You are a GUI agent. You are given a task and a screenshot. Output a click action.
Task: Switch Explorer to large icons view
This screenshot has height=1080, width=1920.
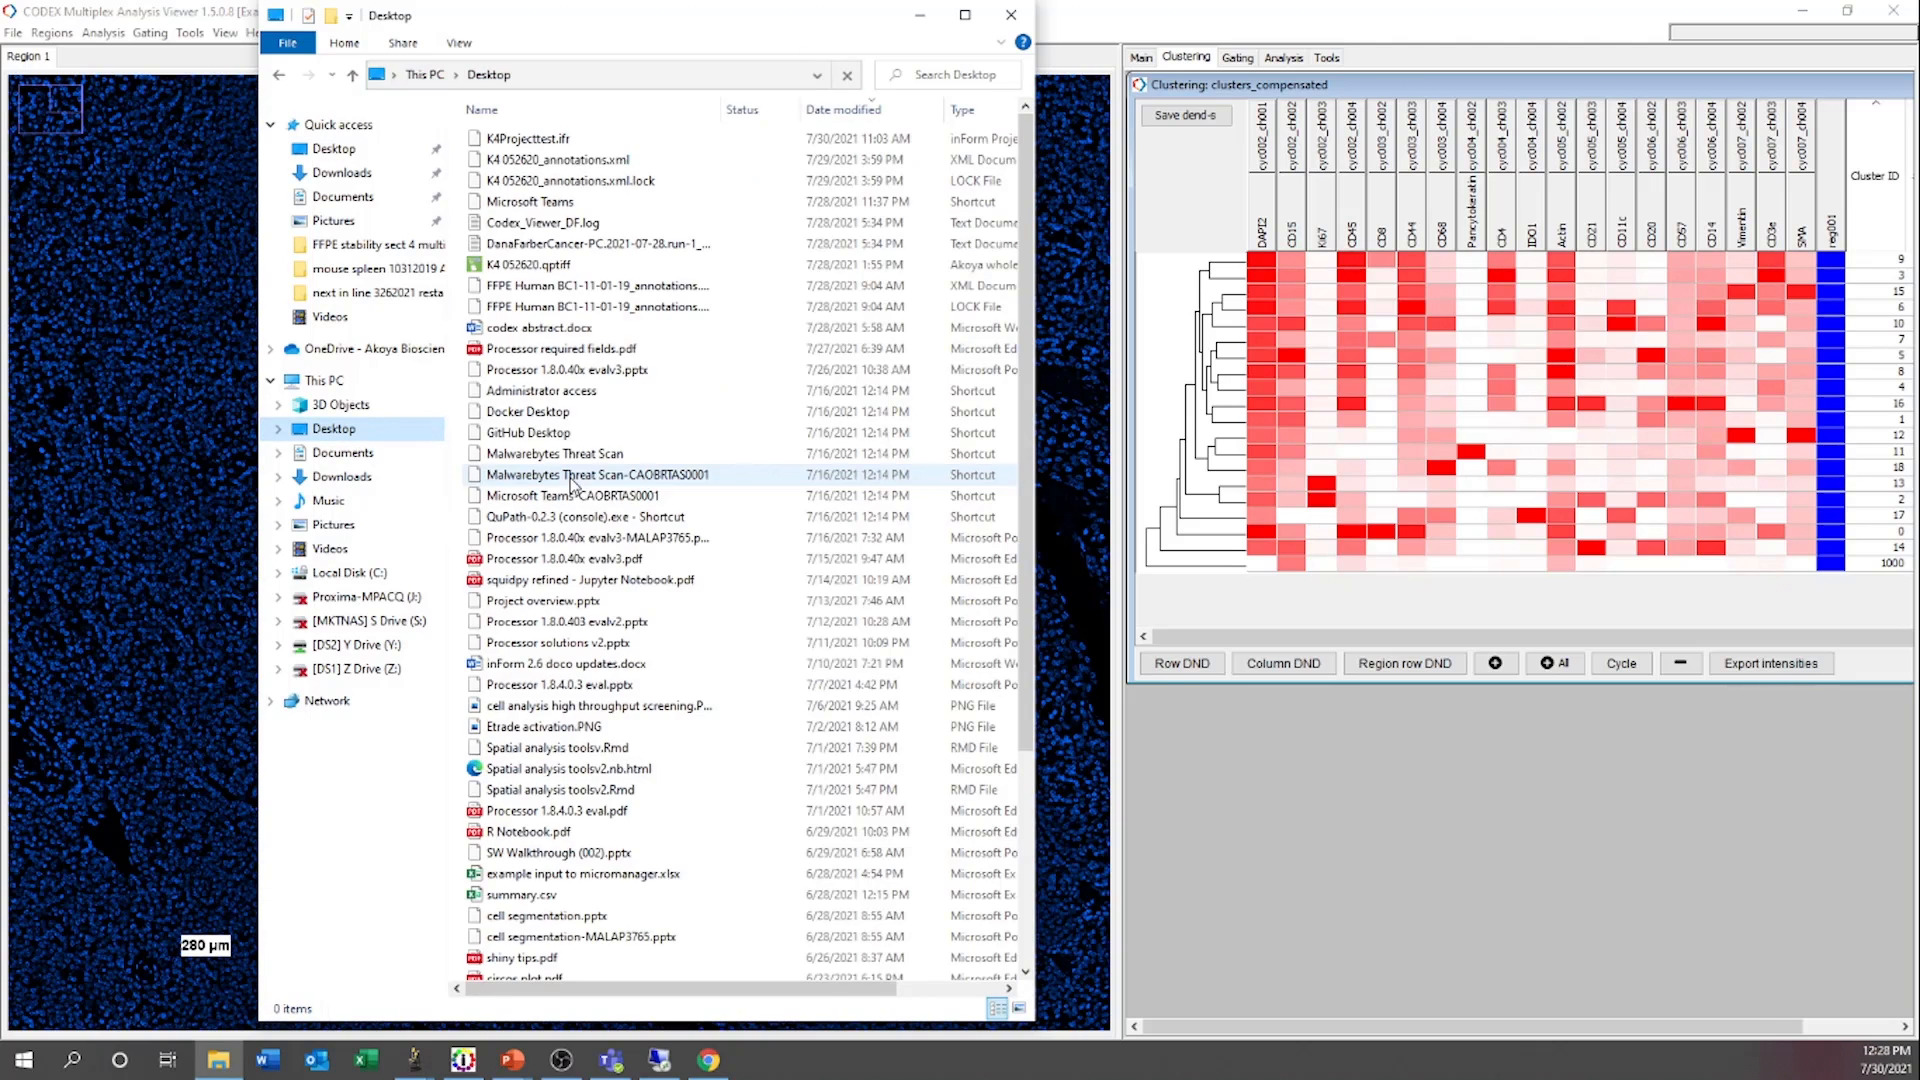pos(1018,1008)
